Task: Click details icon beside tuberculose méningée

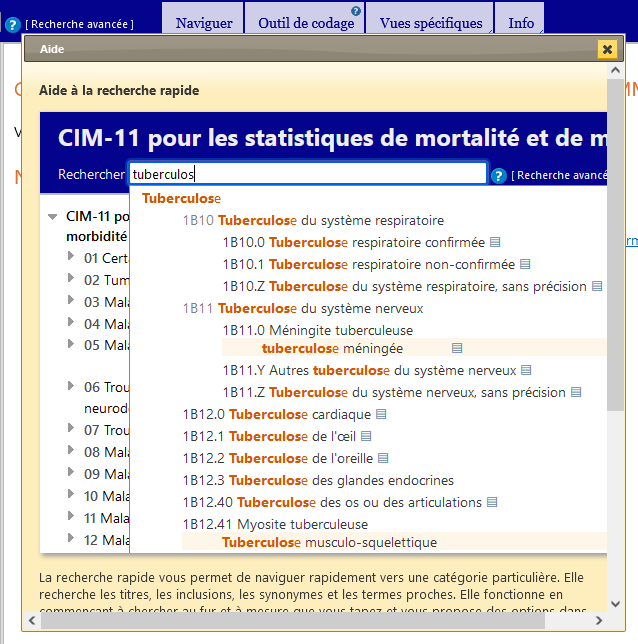Action: [457, 349]
